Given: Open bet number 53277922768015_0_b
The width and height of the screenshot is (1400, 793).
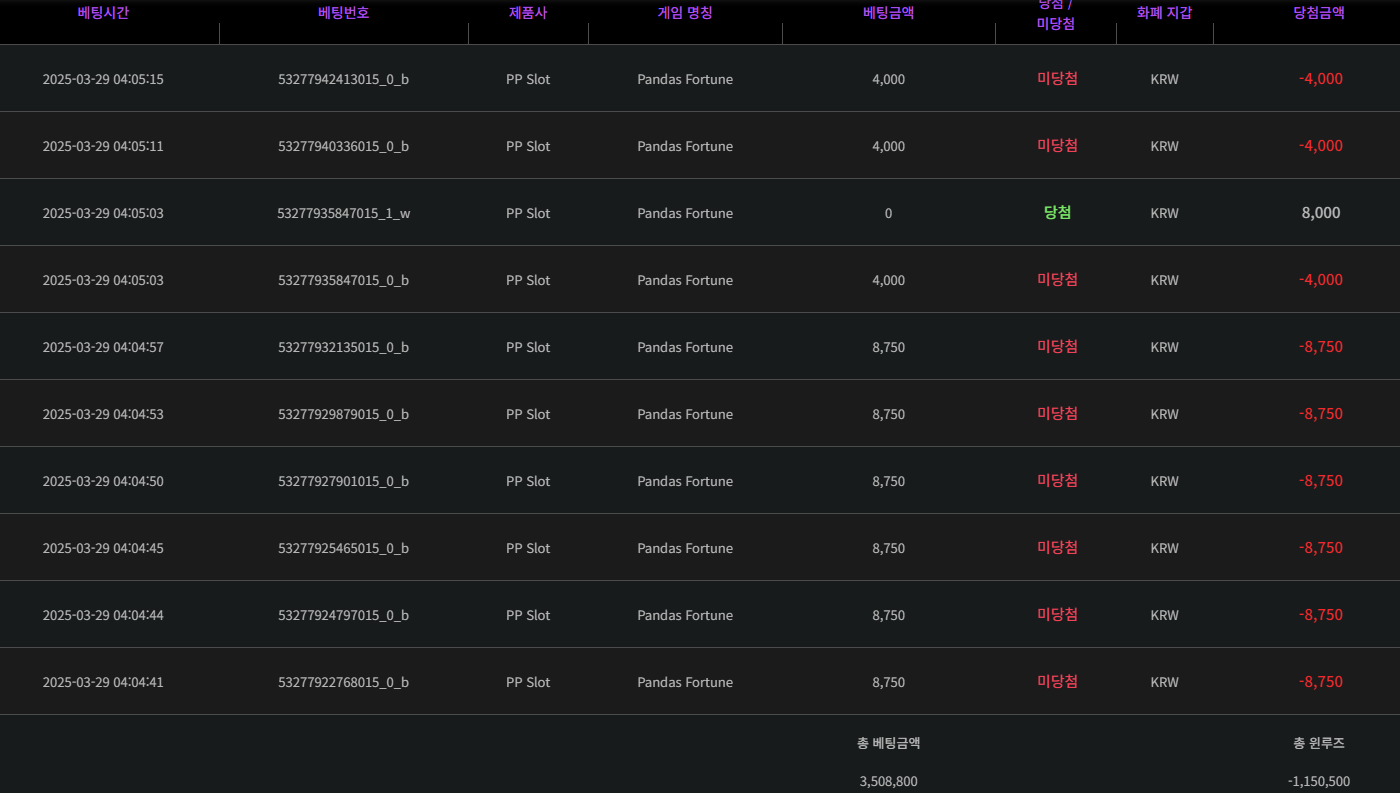Looking at the screenshot, I should [343, 682].
